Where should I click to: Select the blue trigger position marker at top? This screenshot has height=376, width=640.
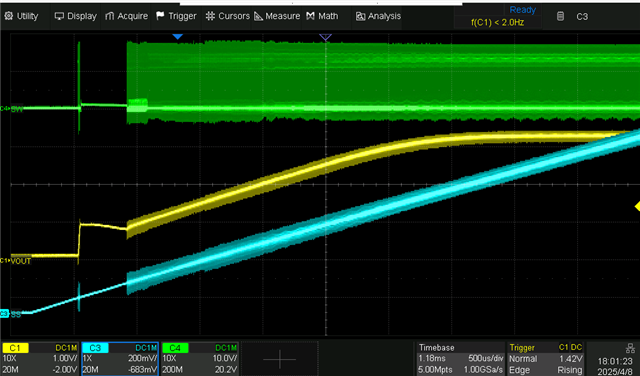pyautogui.click(x=177, y=37)
